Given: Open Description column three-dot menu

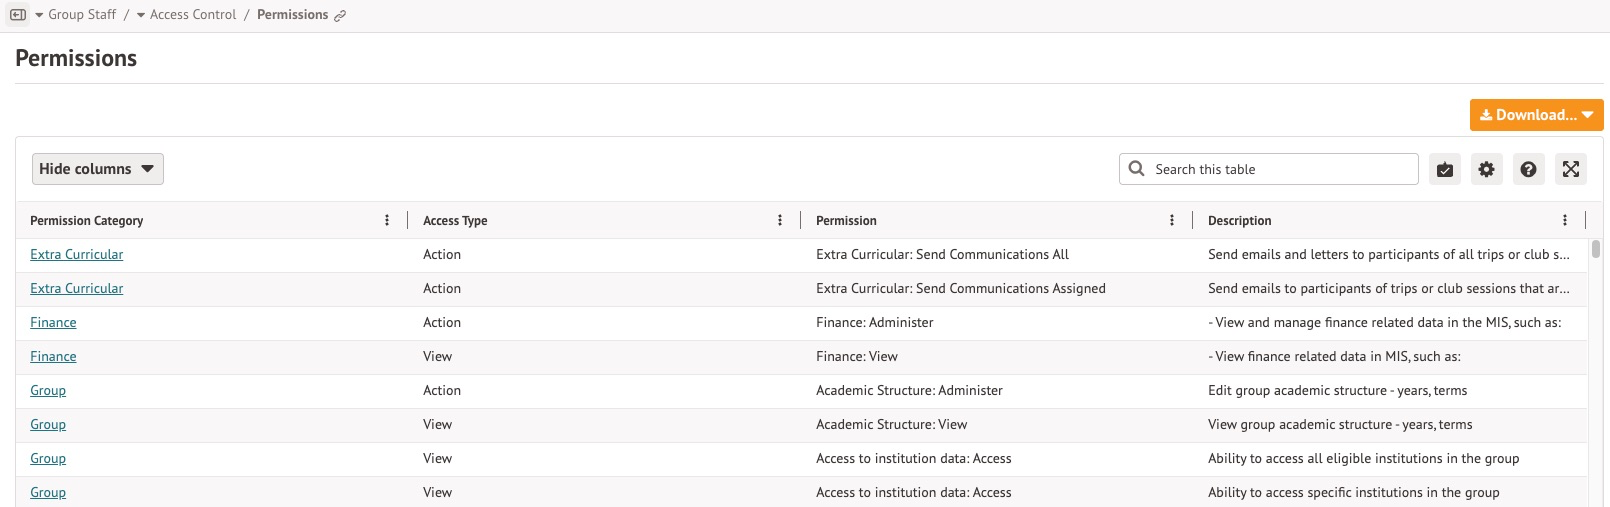Looking at the screenshot, I should click(x=1564, y=220).
